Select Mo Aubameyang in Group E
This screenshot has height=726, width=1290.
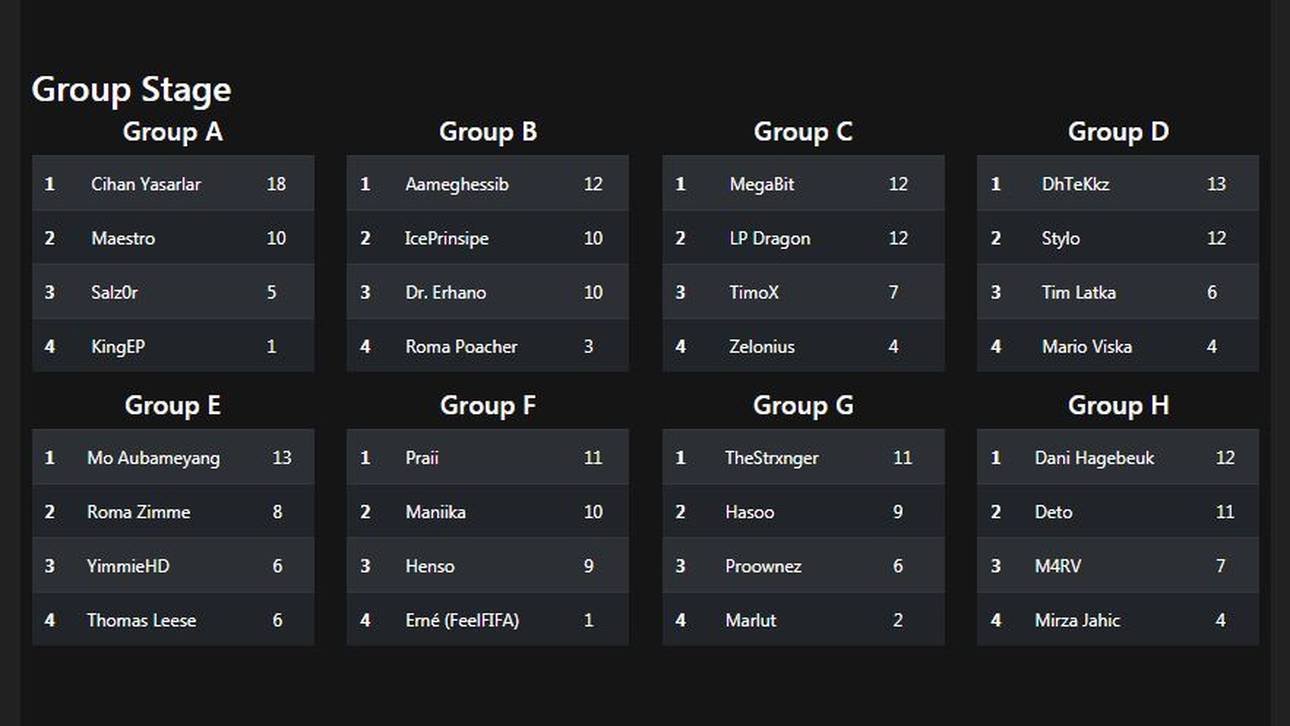[153, 458]
